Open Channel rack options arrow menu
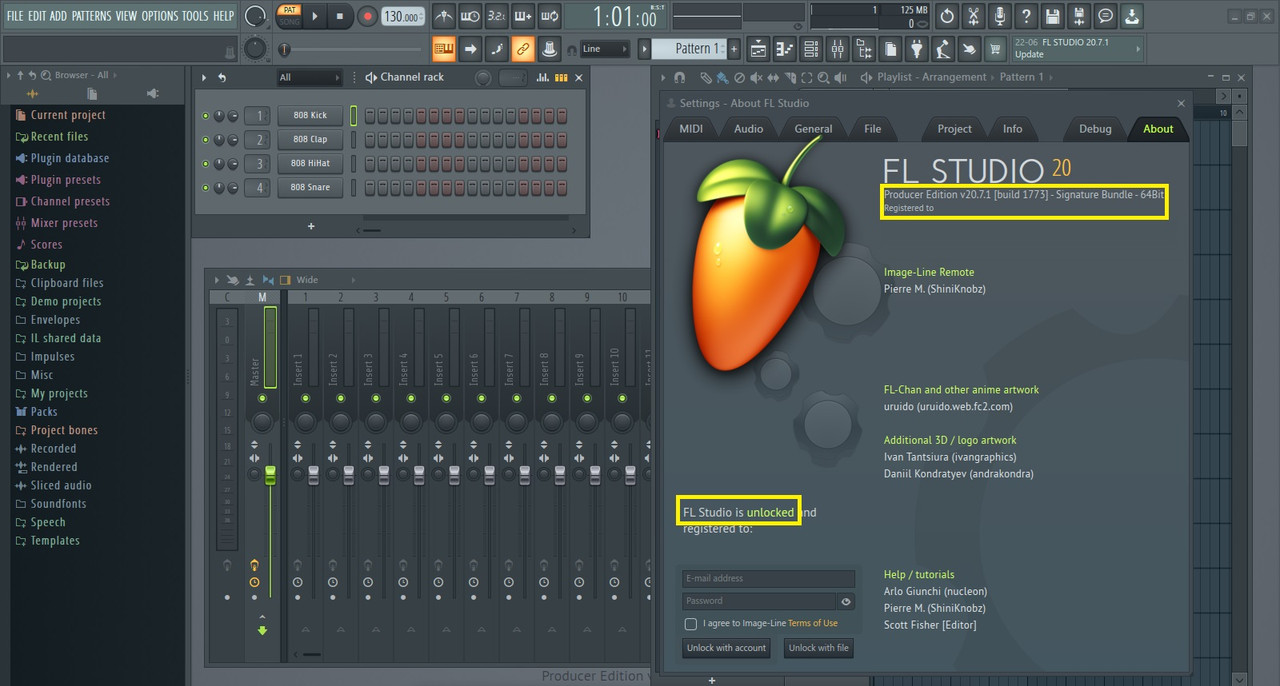This screenshot has width=1280, height=686. (x=204, y=77)
